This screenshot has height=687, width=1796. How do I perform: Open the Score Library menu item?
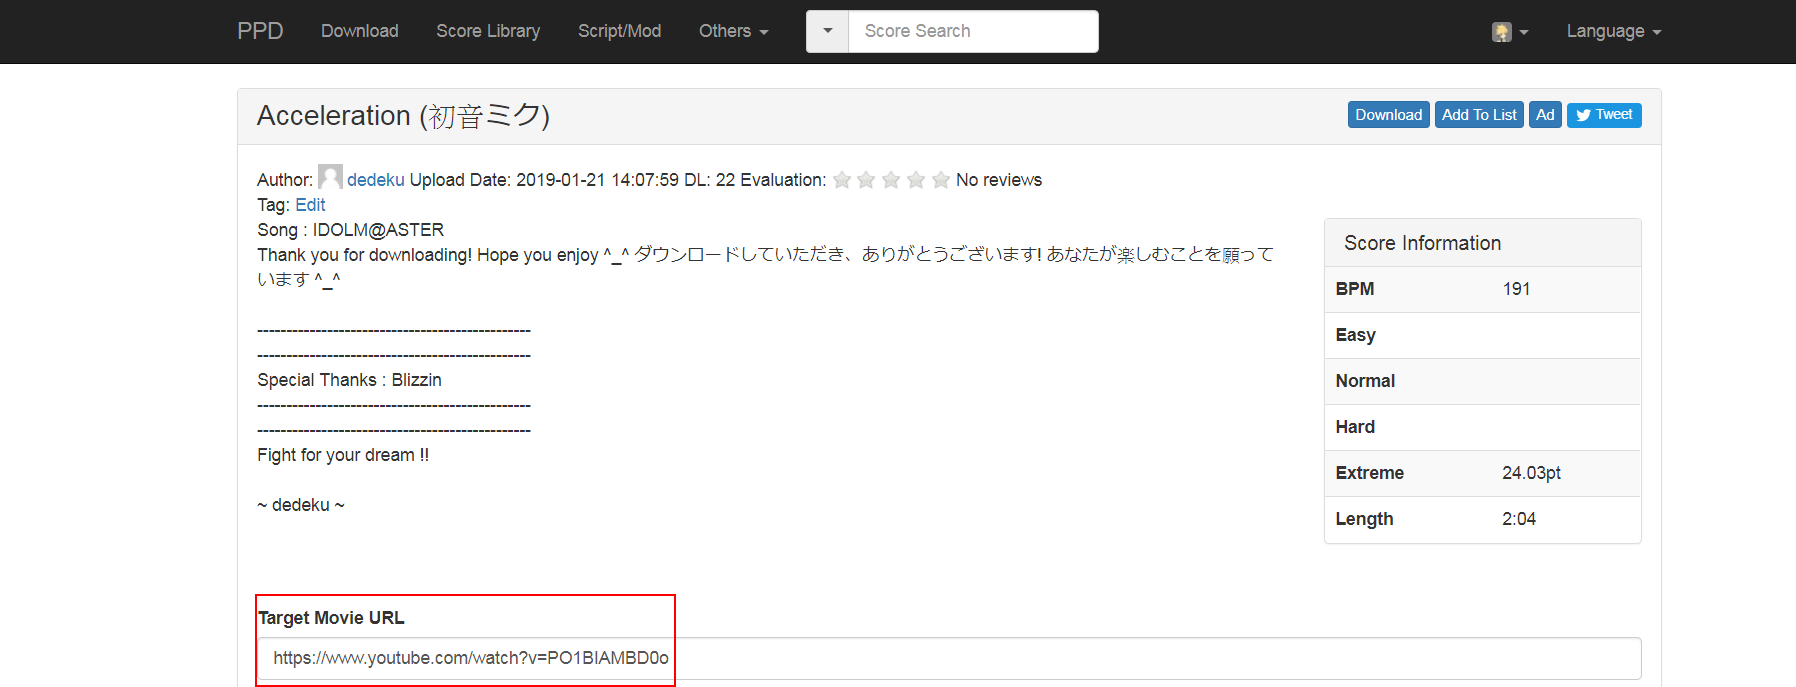click(x=488, y=31)
